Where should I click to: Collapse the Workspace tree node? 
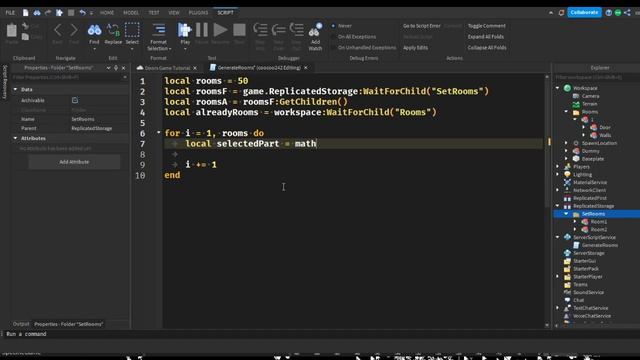coord(558,88)
